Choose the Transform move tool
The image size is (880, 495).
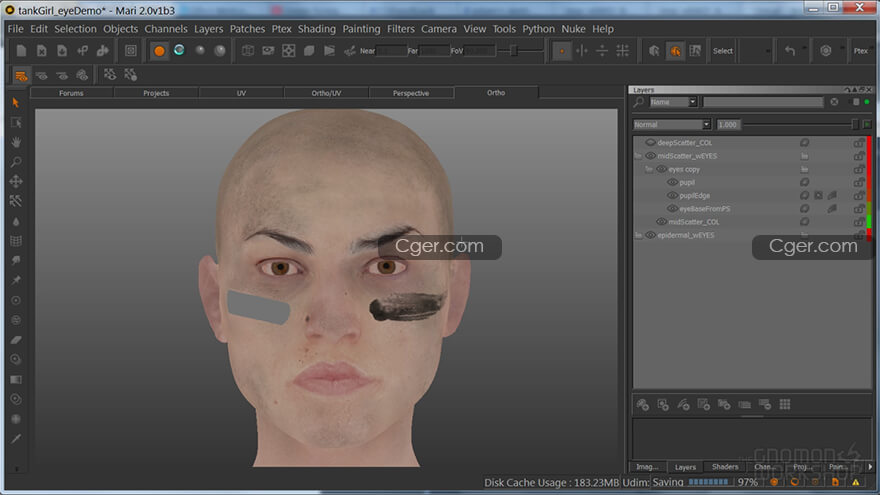pos(16,181)
